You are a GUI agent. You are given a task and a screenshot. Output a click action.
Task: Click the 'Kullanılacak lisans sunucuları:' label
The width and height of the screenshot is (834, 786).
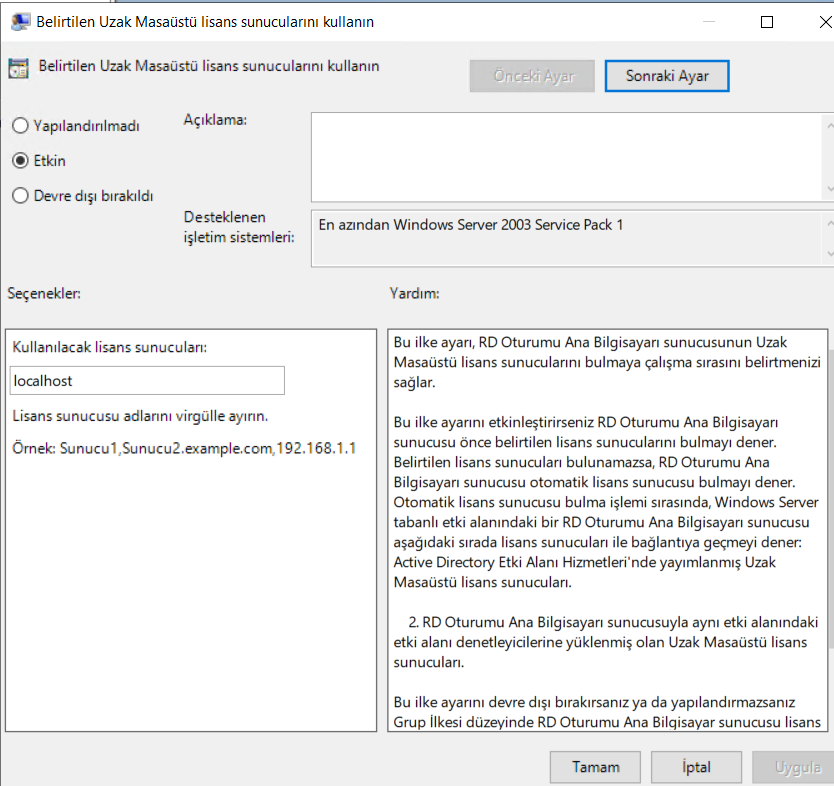[110, 347]
